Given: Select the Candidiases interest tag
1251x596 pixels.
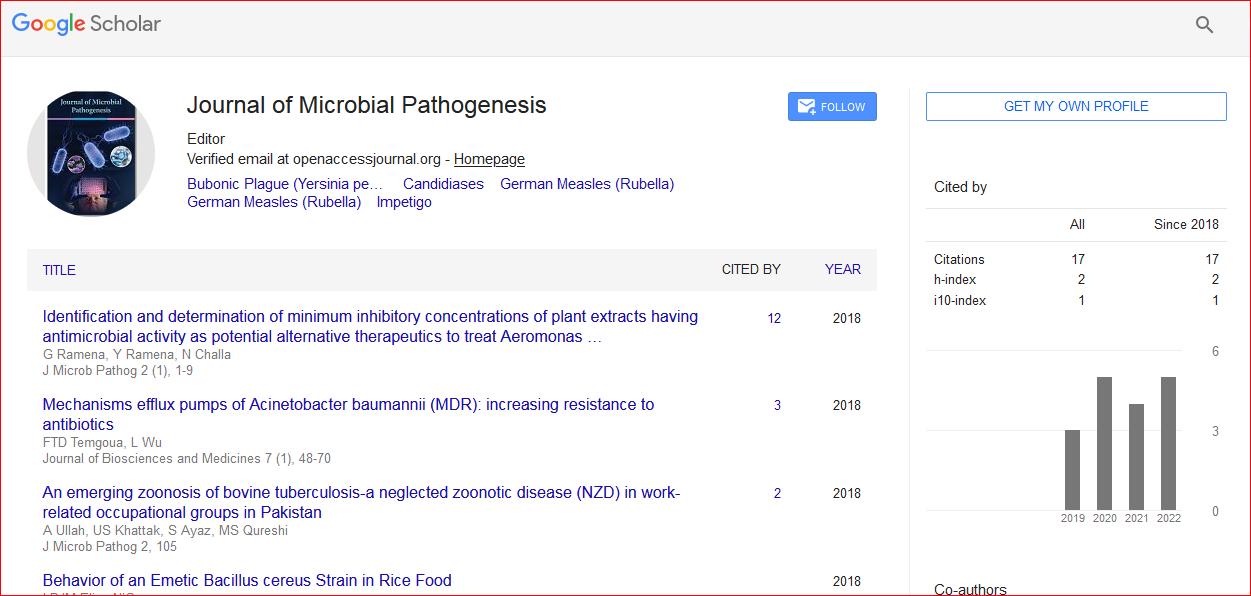Looking at the screenshot, I should pos(443,184).
